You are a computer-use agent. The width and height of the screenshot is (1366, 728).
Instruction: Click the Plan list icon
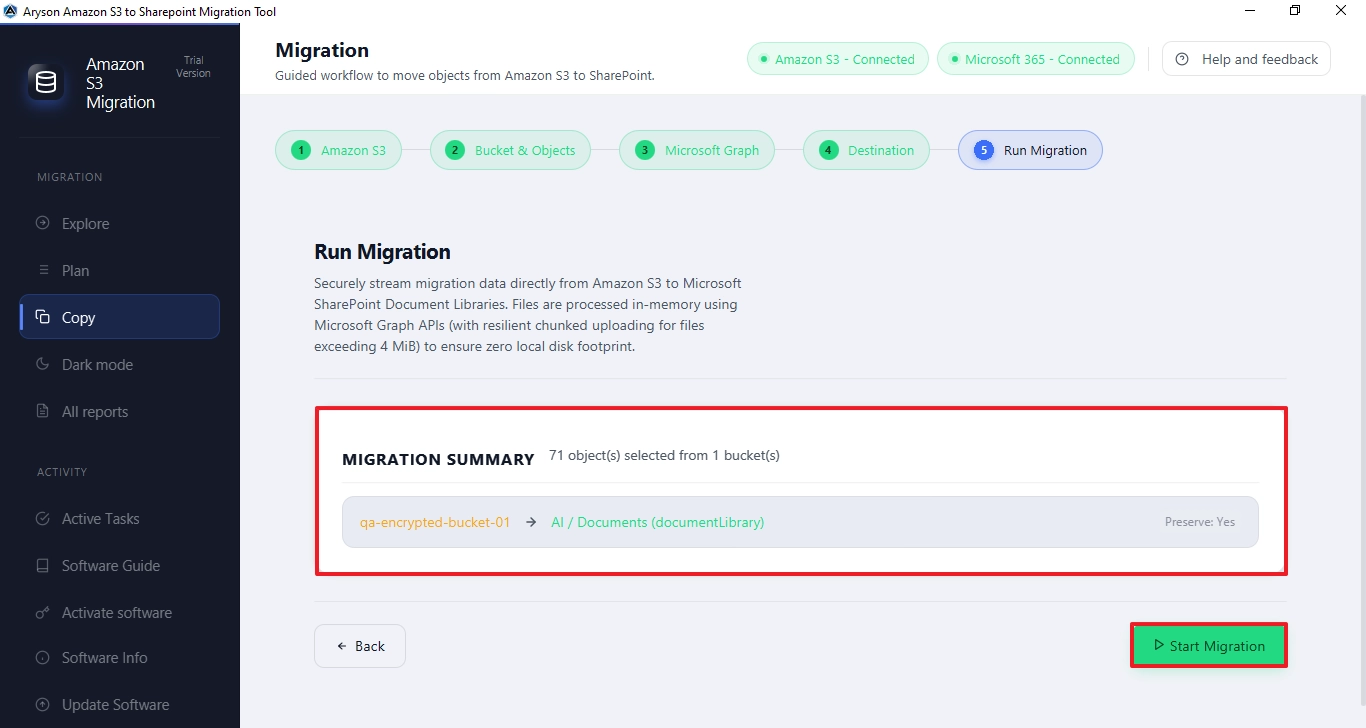tap(42, 270)
